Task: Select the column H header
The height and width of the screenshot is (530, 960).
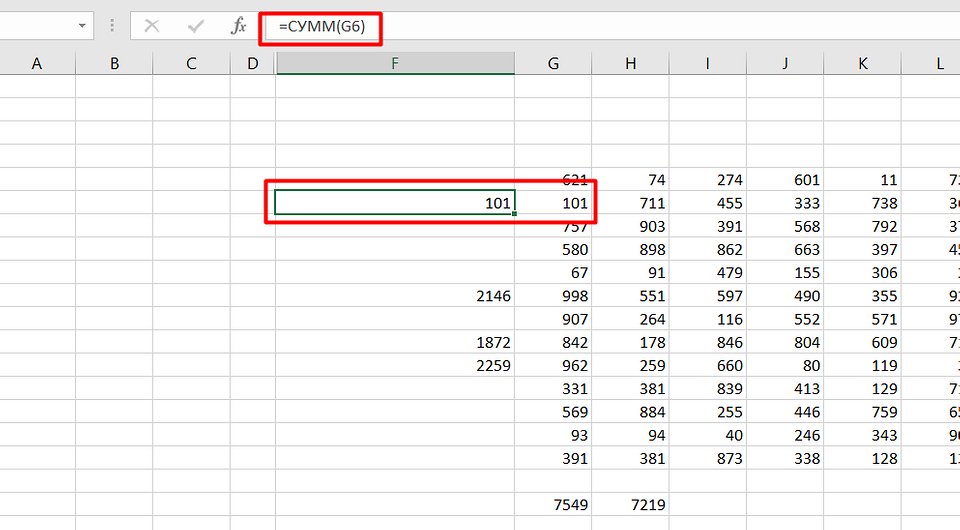Action: click(x=630, y=63)
